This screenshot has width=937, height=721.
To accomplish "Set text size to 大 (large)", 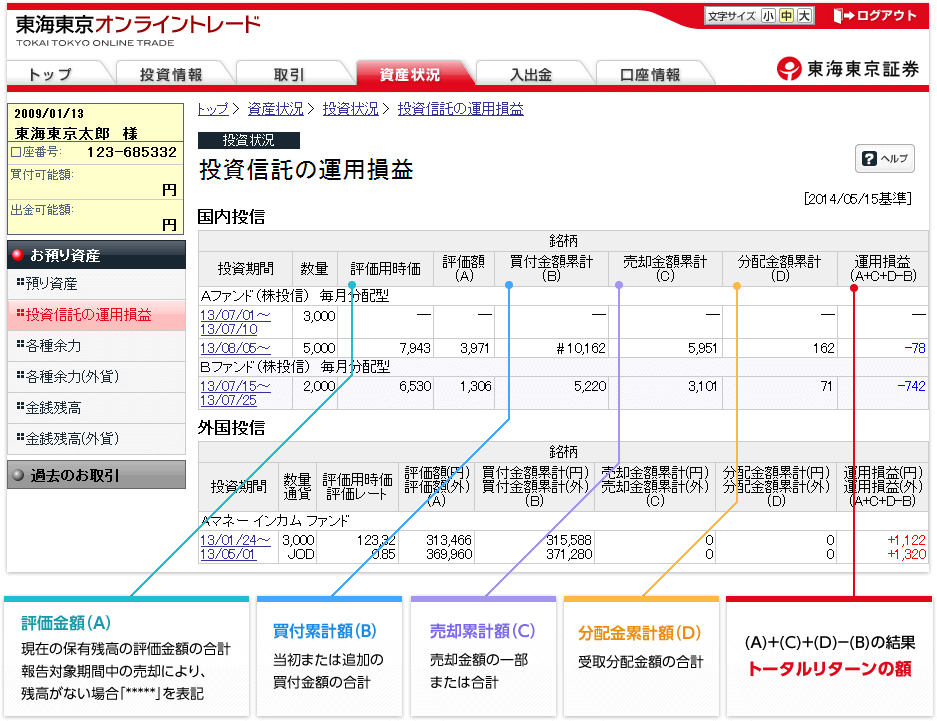I will [x=804, y=16].
